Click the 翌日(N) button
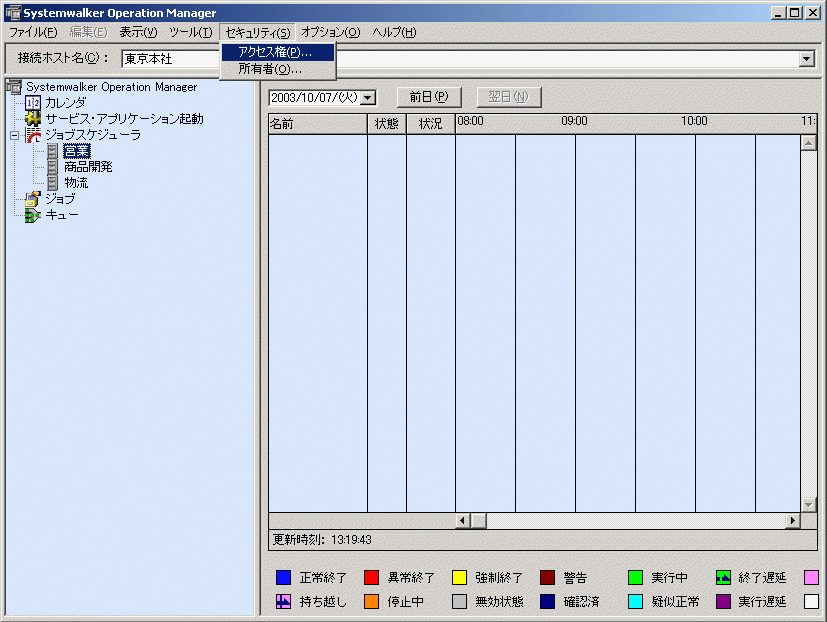 point(509,97)
